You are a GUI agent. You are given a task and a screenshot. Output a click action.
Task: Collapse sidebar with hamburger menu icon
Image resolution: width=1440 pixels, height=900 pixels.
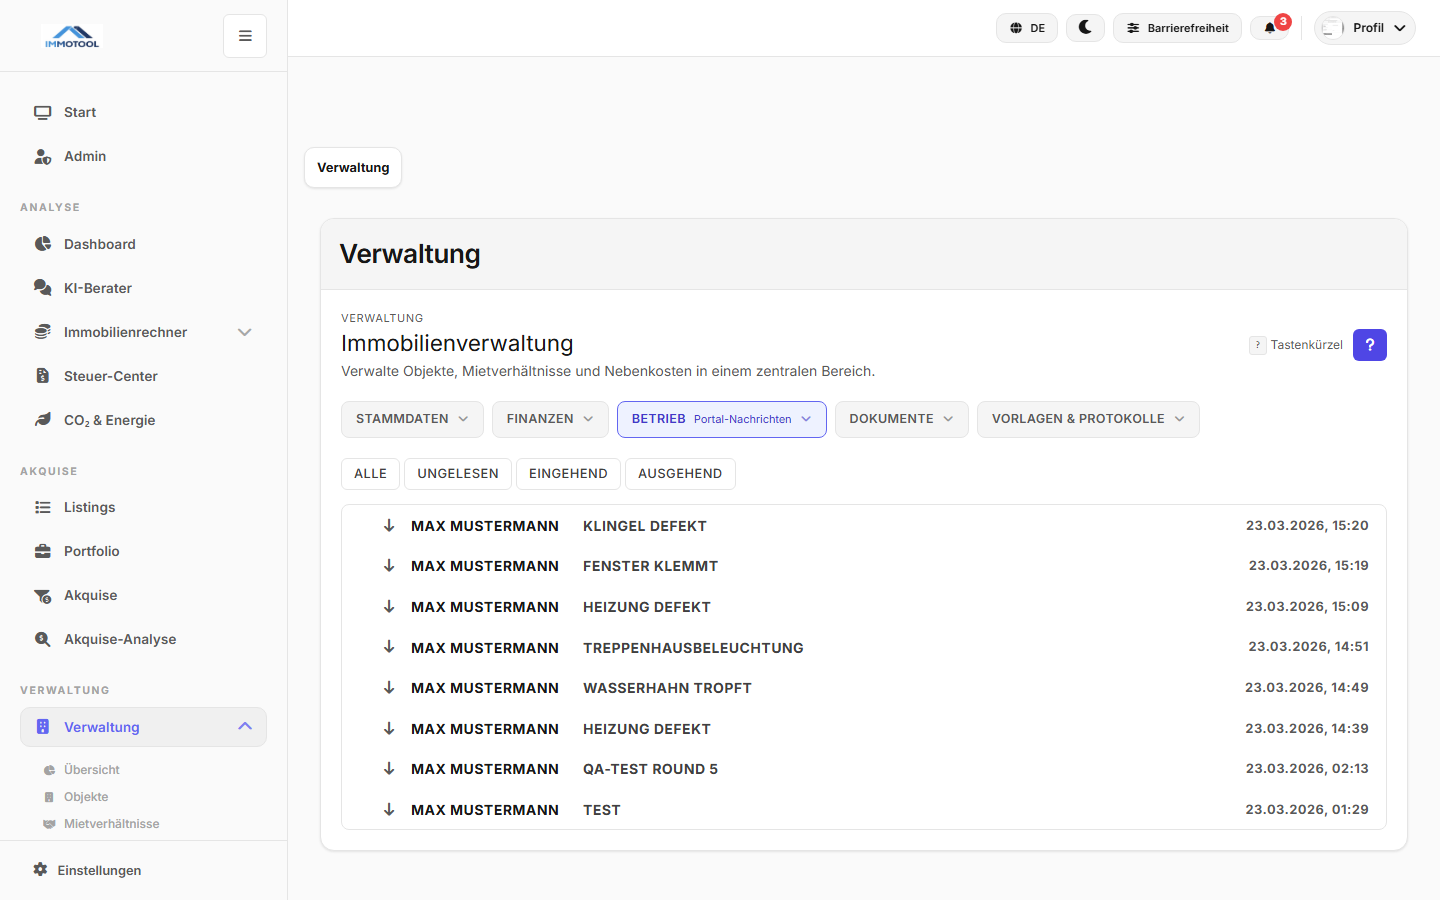[x=245, y=36]
